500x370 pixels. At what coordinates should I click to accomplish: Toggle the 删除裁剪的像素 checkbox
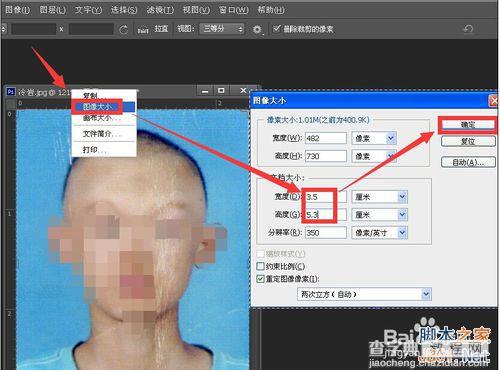(277, 29)
